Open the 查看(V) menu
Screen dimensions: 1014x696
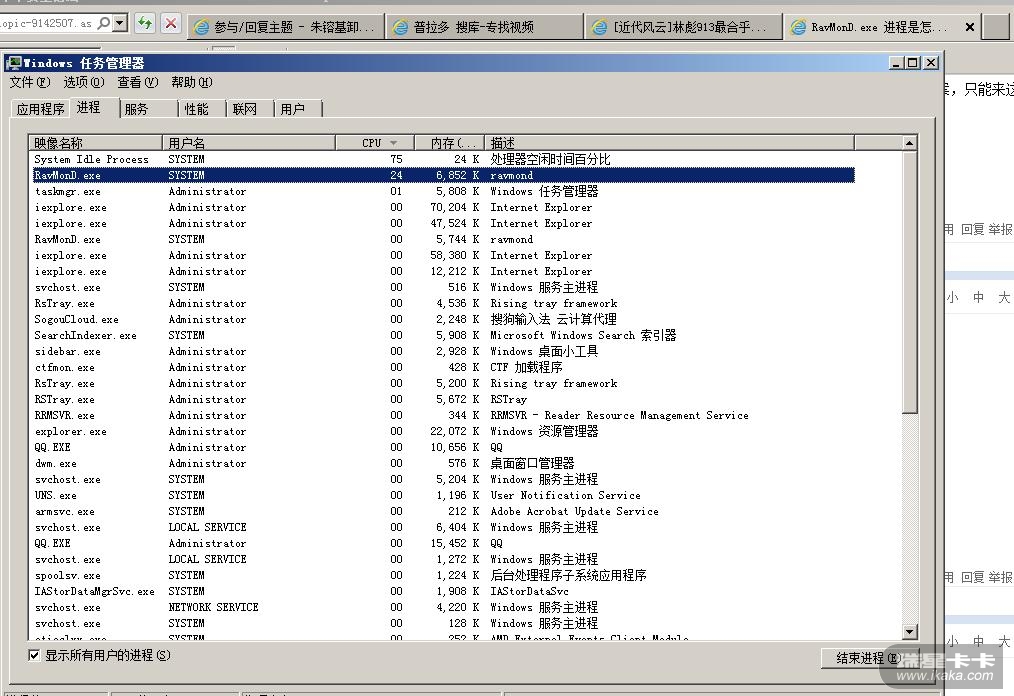point(138,82)
